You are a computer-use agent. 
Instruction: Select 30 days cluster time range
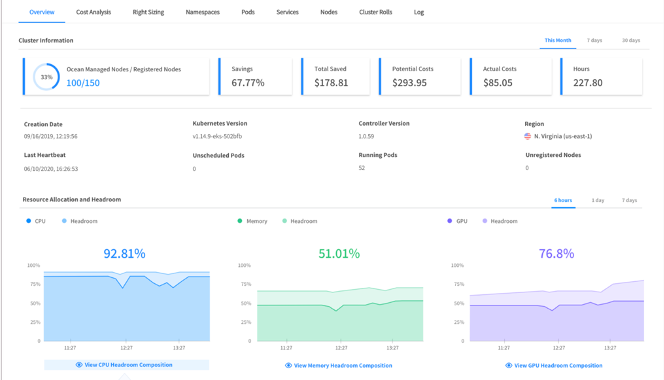pyautogui.click(x=631, y=40)
